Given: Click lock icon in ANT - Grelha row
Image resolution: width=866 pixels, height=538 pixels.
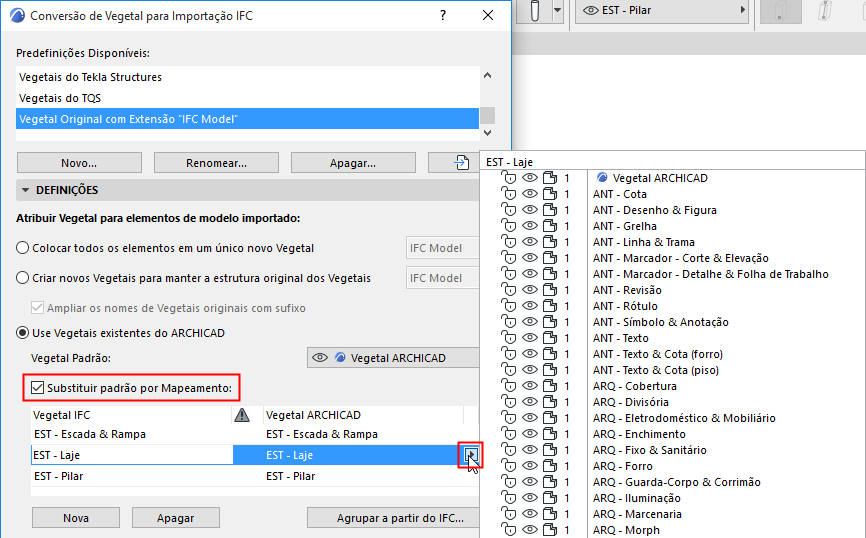Looking at the screenshot, I should click(x=509, y=226).
